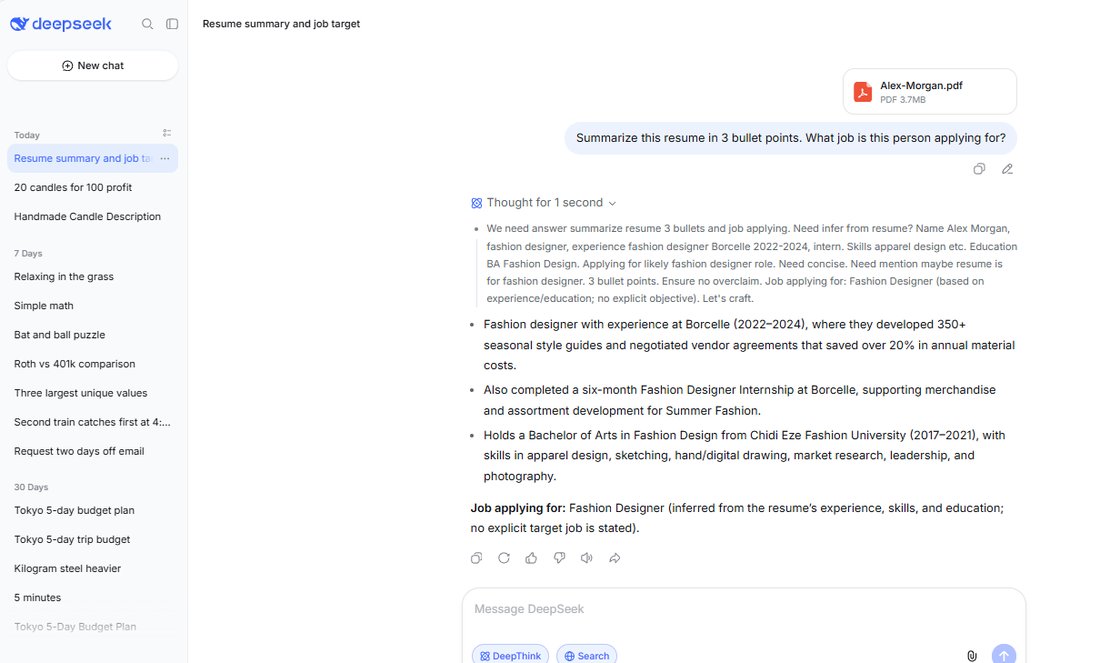1100x663 pixels.
Task: Open the chat search magnifier icon
Action: (147, 24)
